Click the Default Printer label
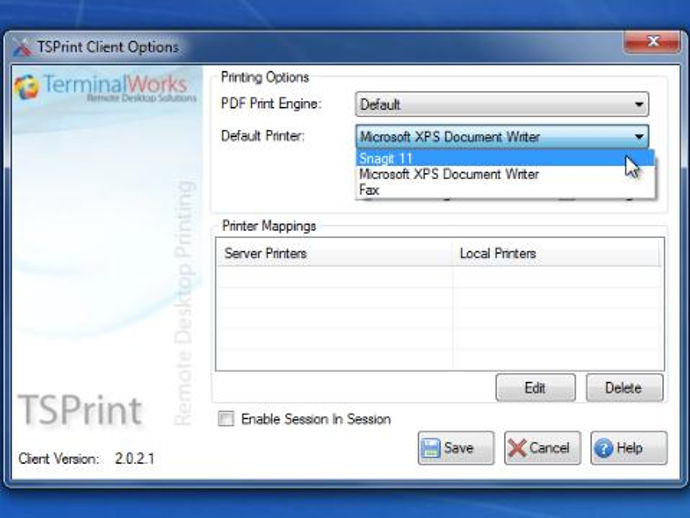Viewport: 690px width, 518px height. point(263,136)
